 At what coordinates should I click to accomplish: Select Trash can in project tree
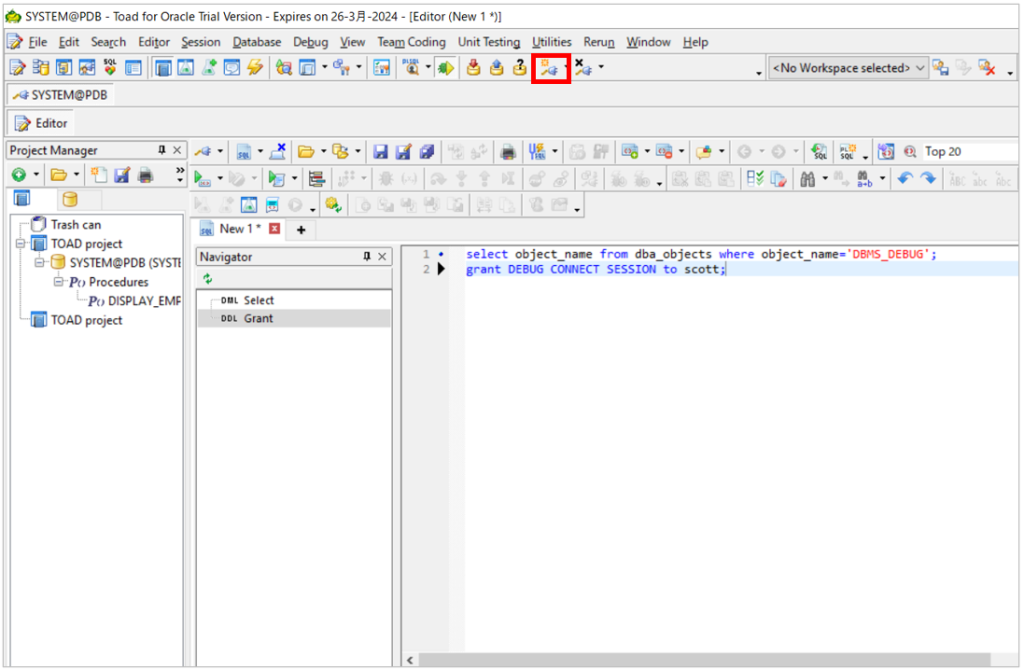tap(76, 225)
